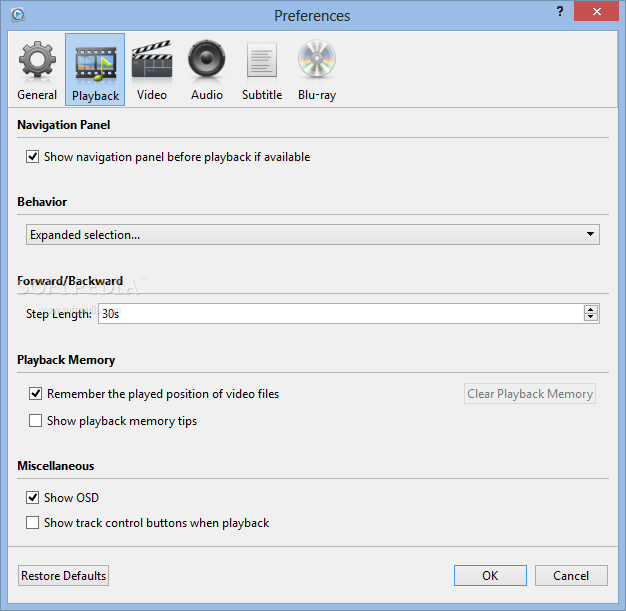Close the Preferences dialog
This screenshot has height=611, width=626.
click(596, 11)
